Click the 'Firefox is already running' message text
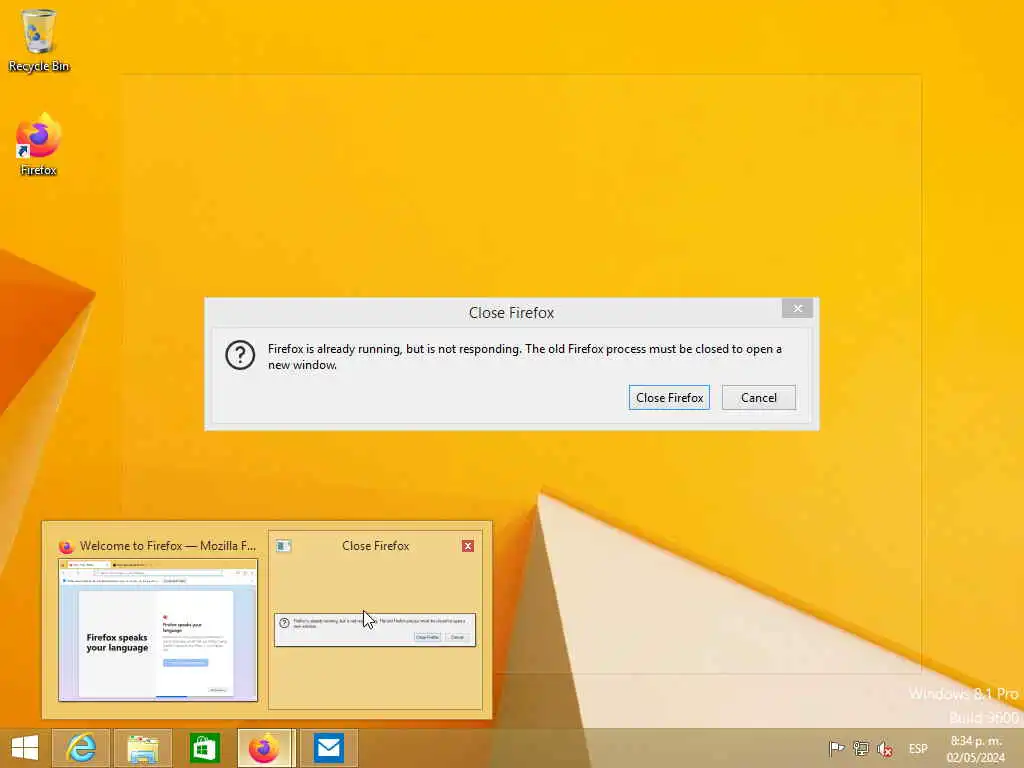This screenshot has width=1024, height=768. pos(524,357)
